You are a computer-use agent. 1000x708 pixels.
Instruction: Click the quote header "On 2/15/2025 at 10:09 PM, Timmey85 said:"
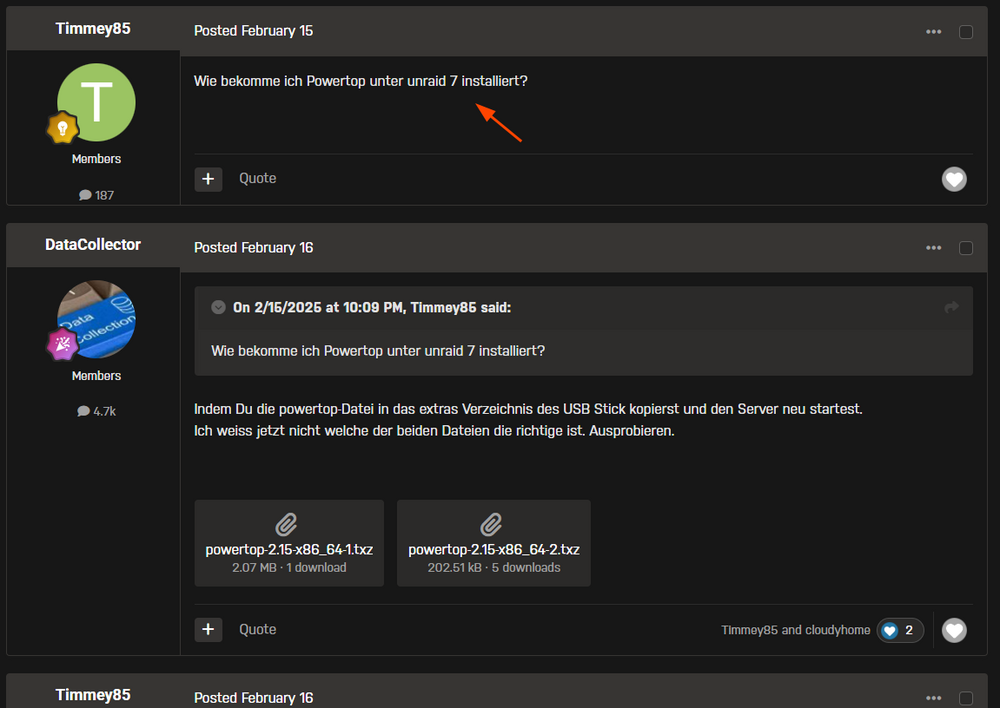pyautogui.click(x=372, y=307)
